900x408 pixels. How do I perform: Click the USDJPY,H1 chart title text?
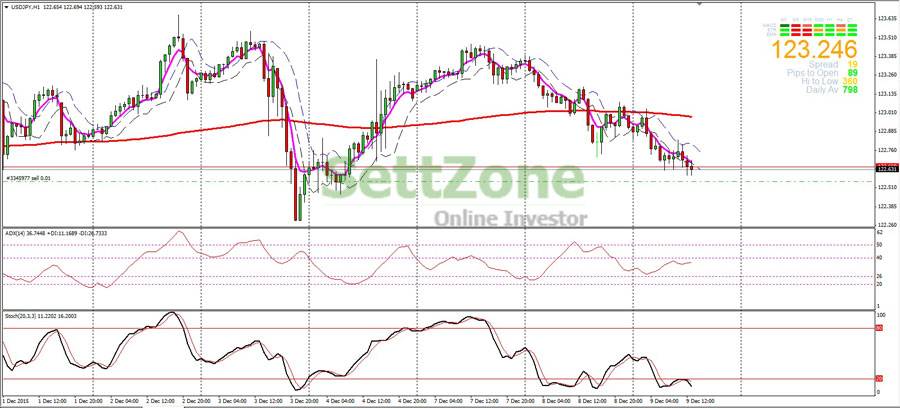pyautogui.click(x=24, y=6)
